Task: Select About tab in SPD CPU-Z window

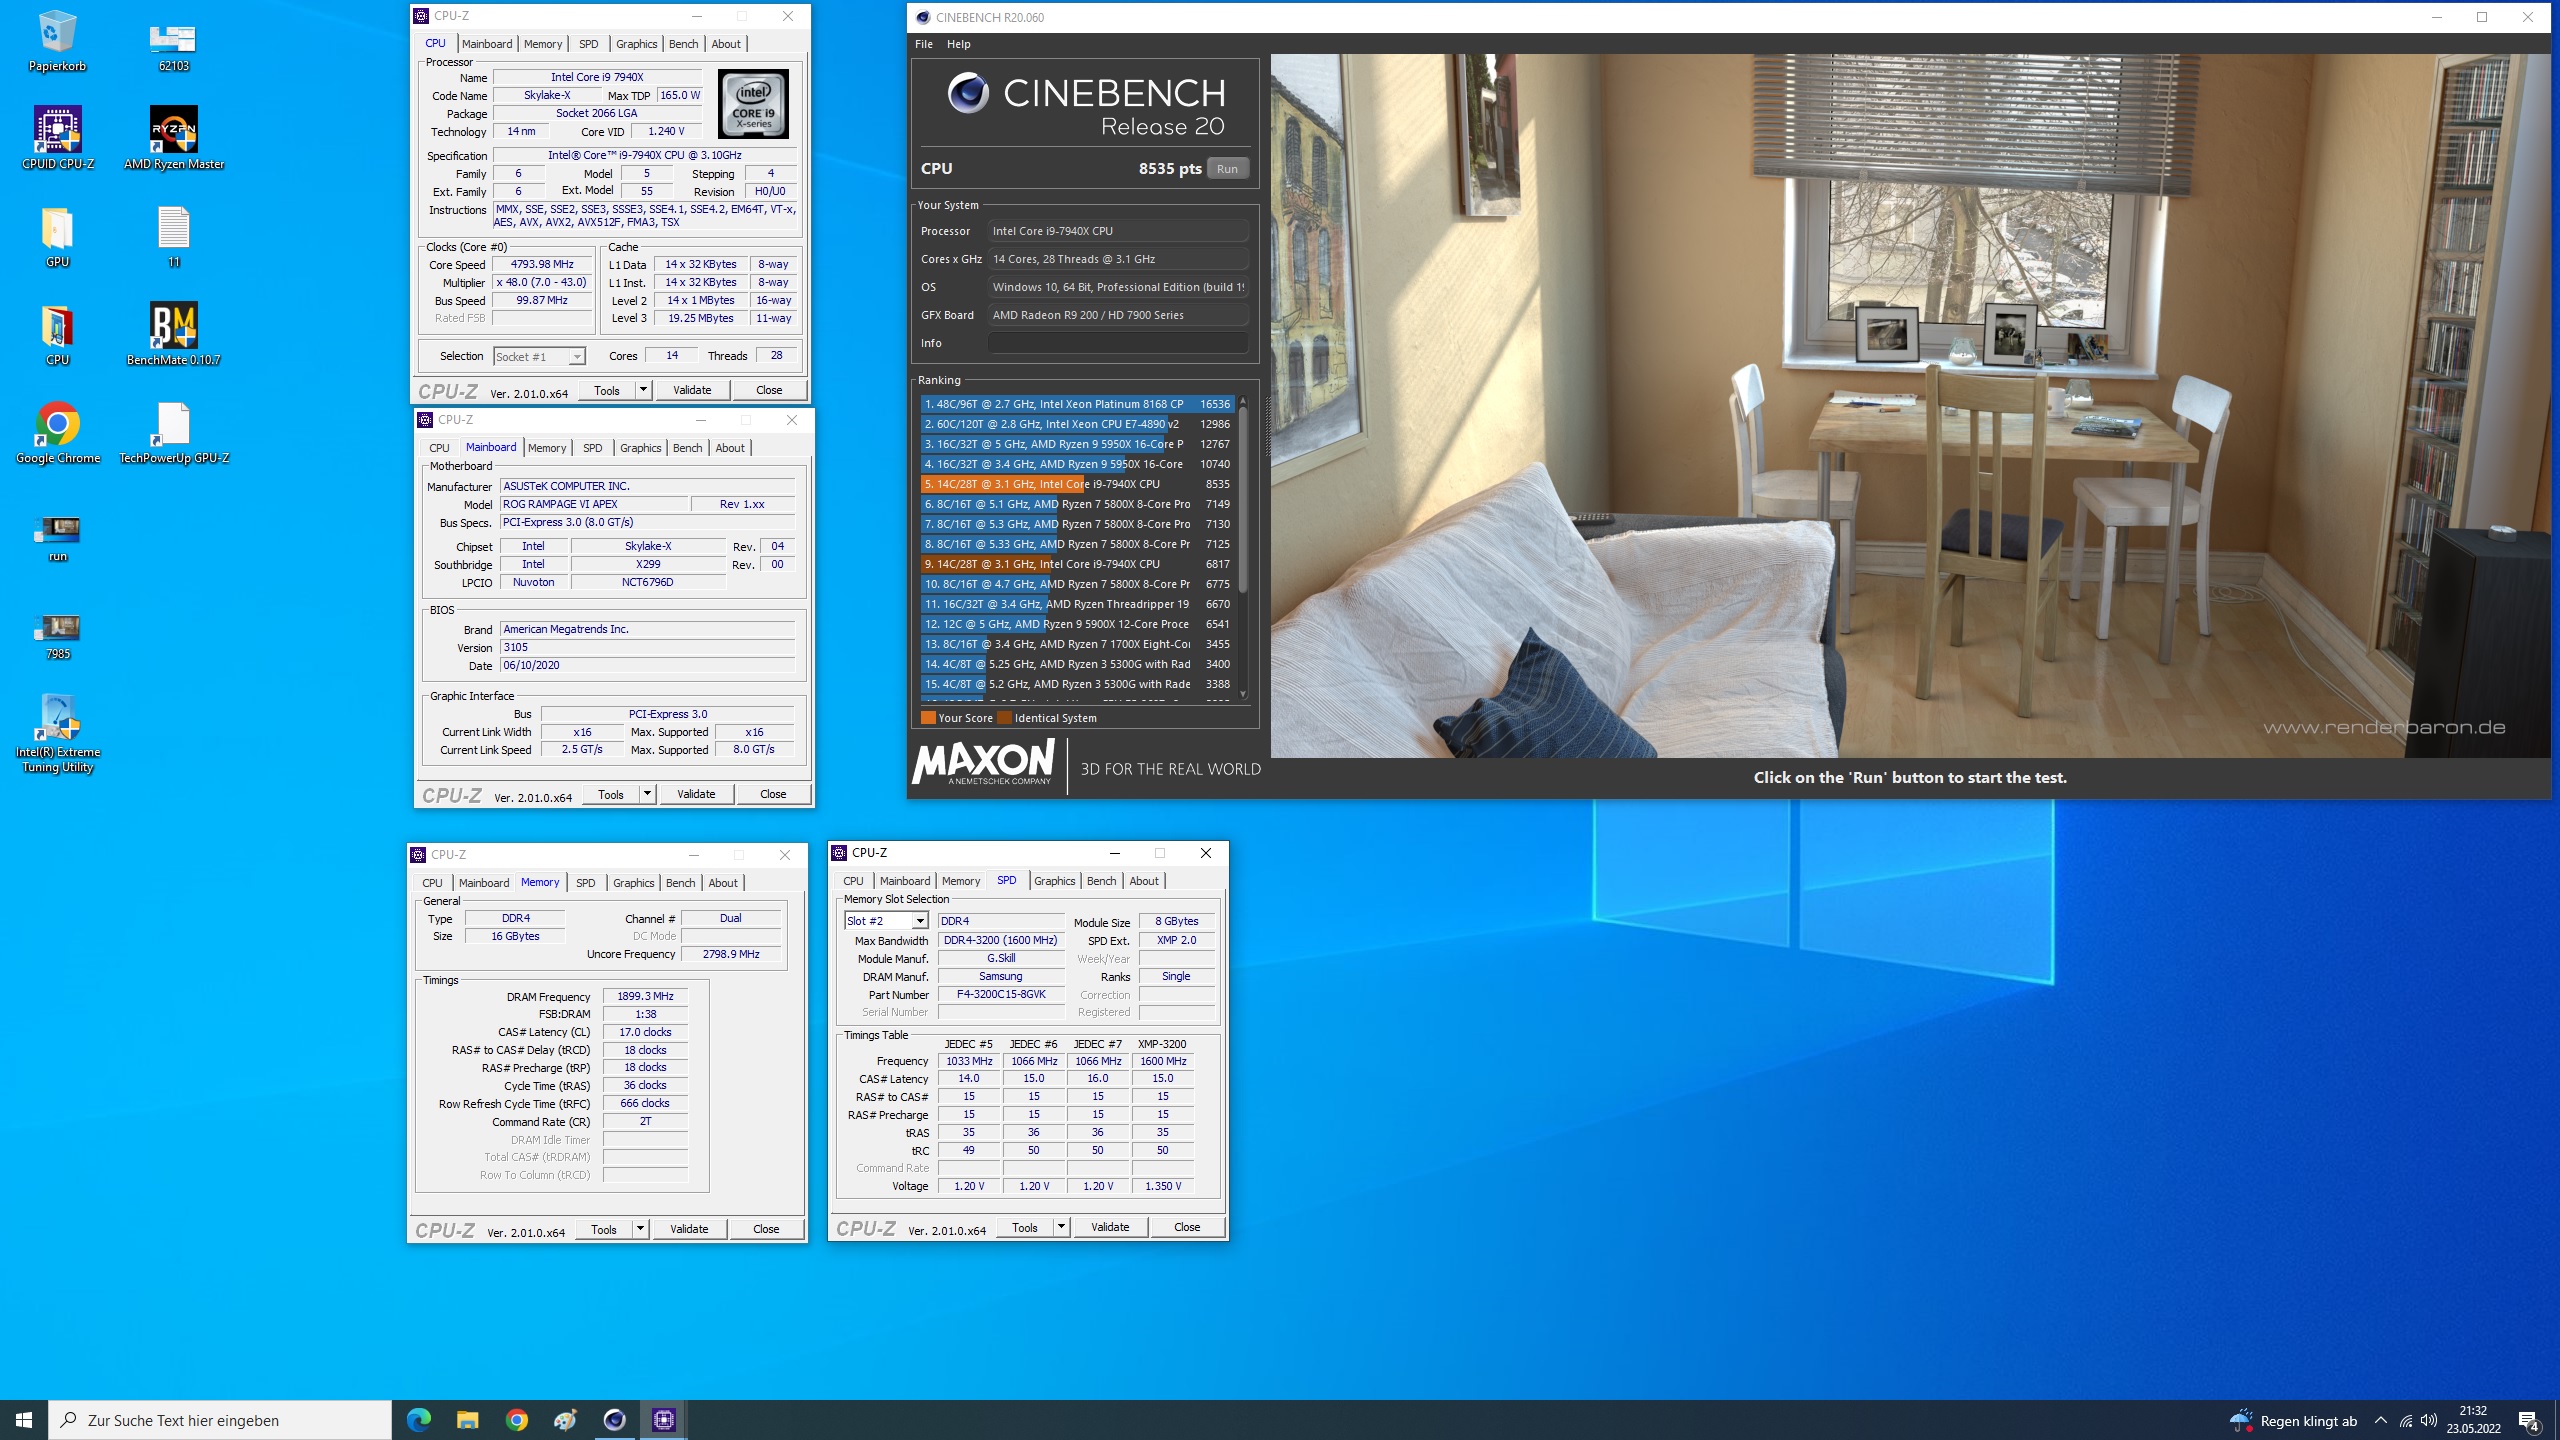Action: point(1144,881)
